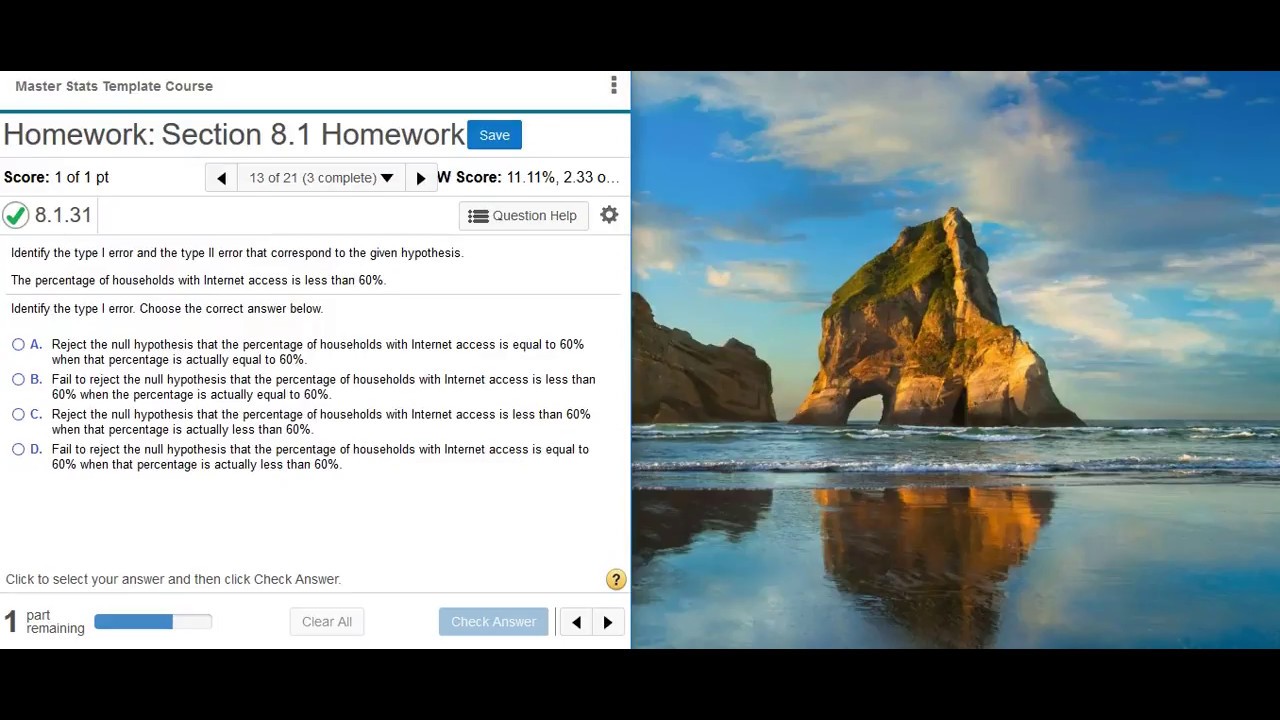Select answer option B radio button
This screenshot has height=720, width=1280.
[x=18, y=379]
